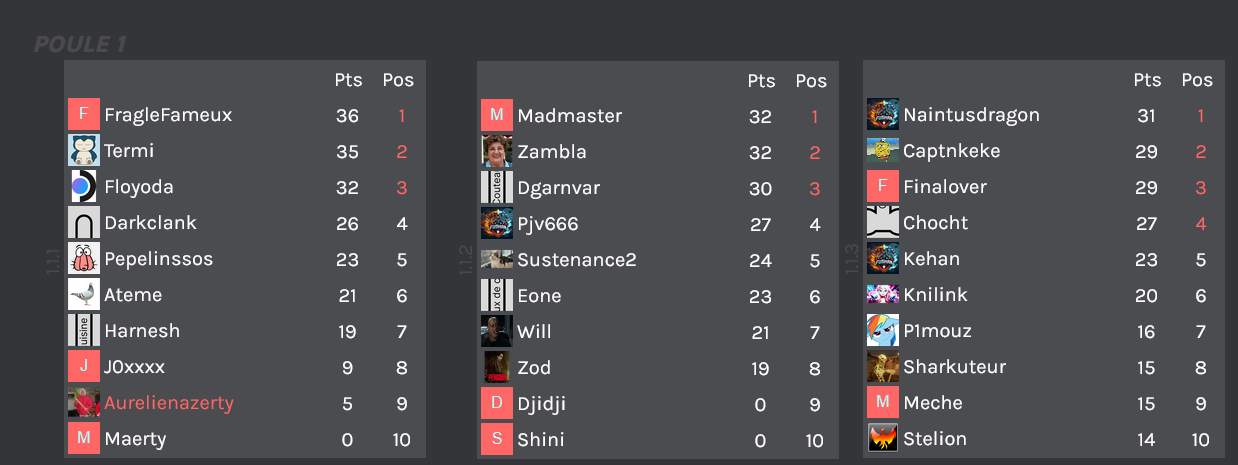Click Pepelinssos's cartoon avatar icon
This screenshot has width=1238, height=465.
84,259
